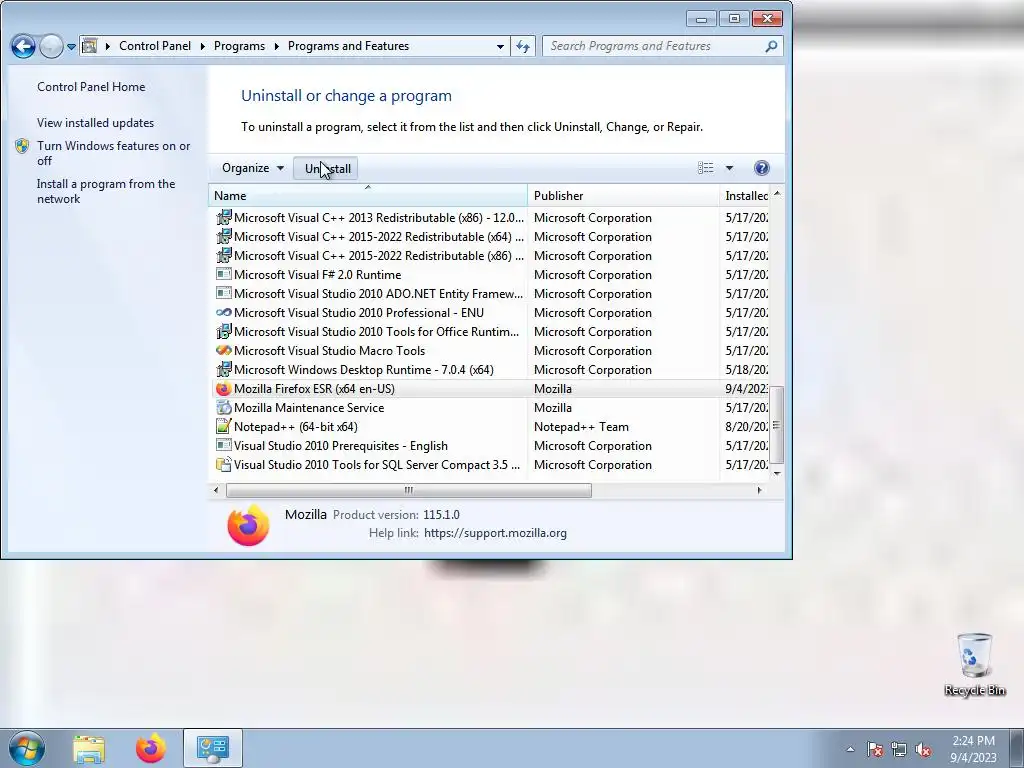Screen dimensions: 1024x768
Task: Open the Windows Start menu
Action: tap(27, 748)
